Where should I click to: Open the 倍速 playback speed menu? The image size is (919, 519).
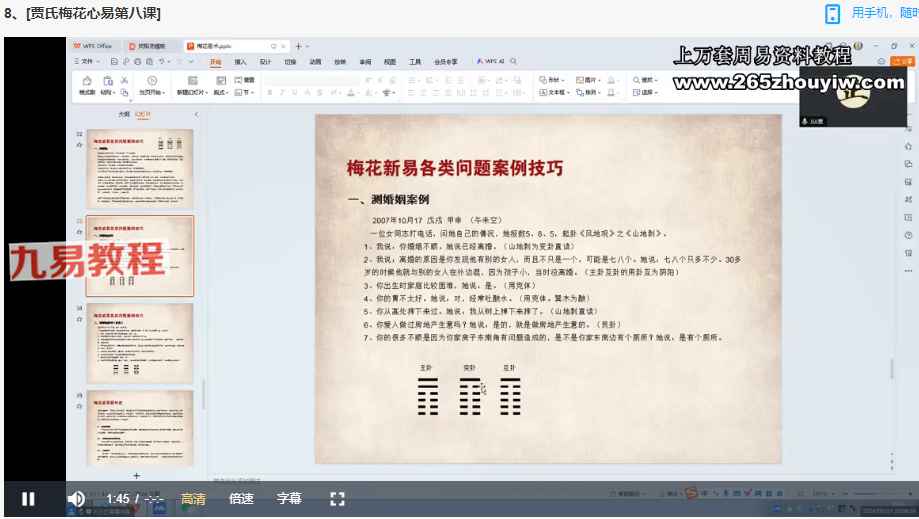click(x=241, y=498)
